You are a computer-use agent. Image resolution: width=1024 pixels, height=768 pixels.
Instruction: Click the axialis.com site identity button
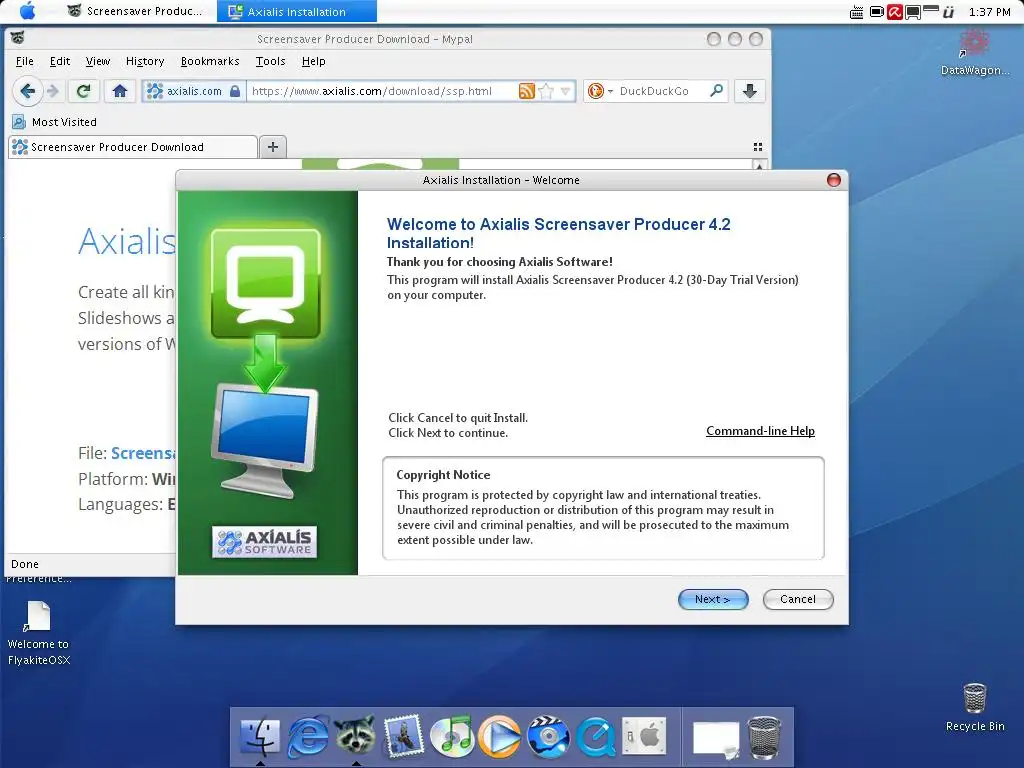(x=193, y=91)
